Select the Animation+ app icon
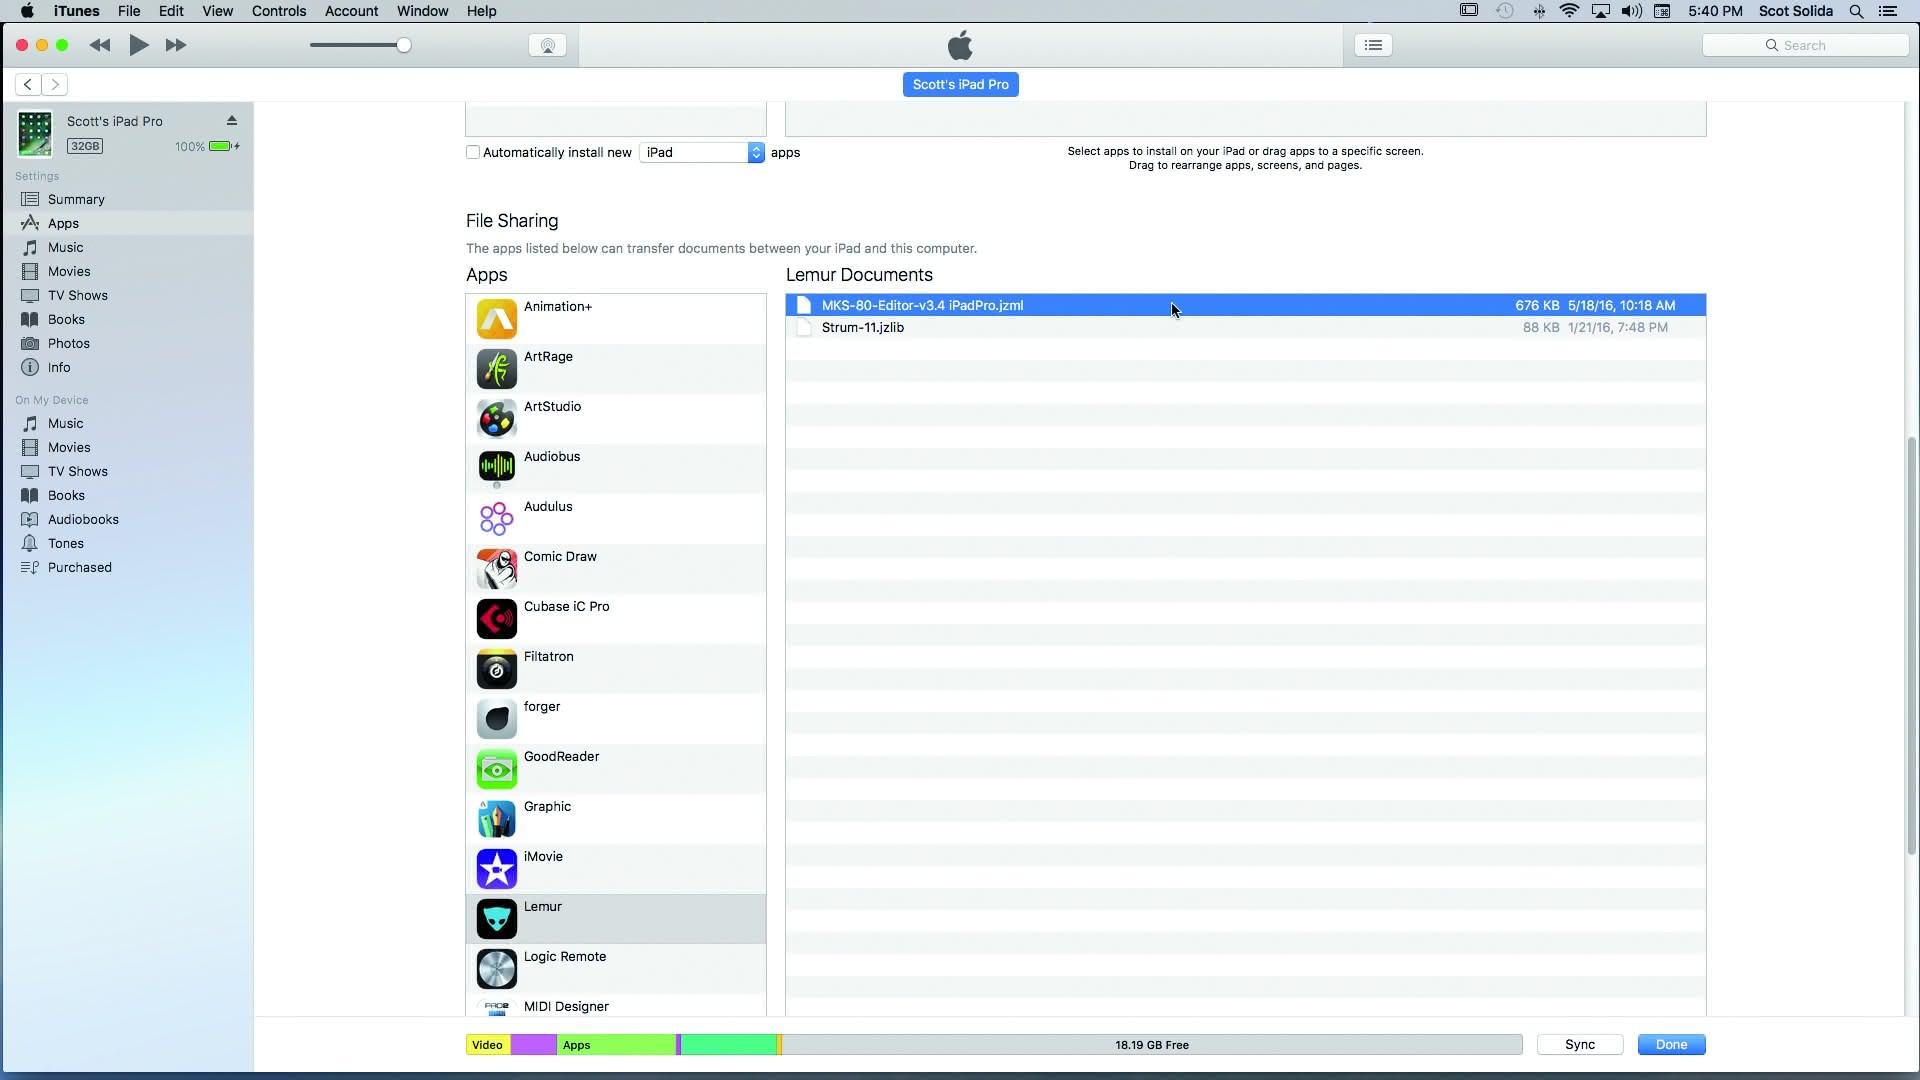Viewport: 1920px width, 1080px height. pos(496,319)
